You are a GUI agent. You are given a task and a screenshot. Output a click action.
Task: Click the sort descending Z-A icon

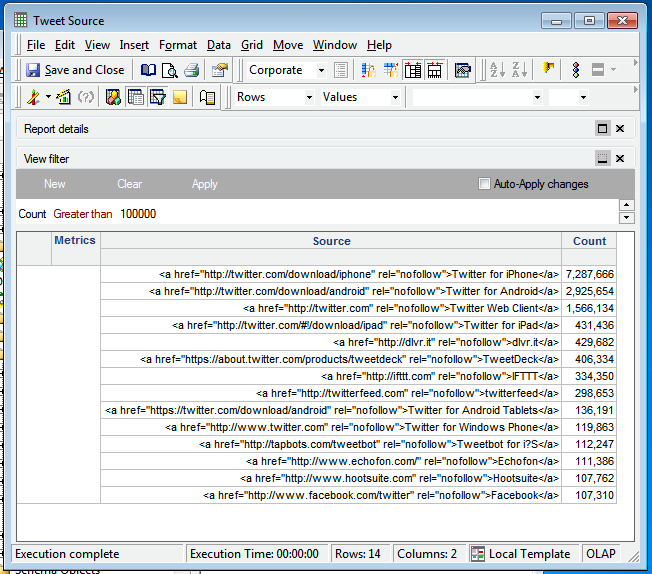[x=519, y=70]
